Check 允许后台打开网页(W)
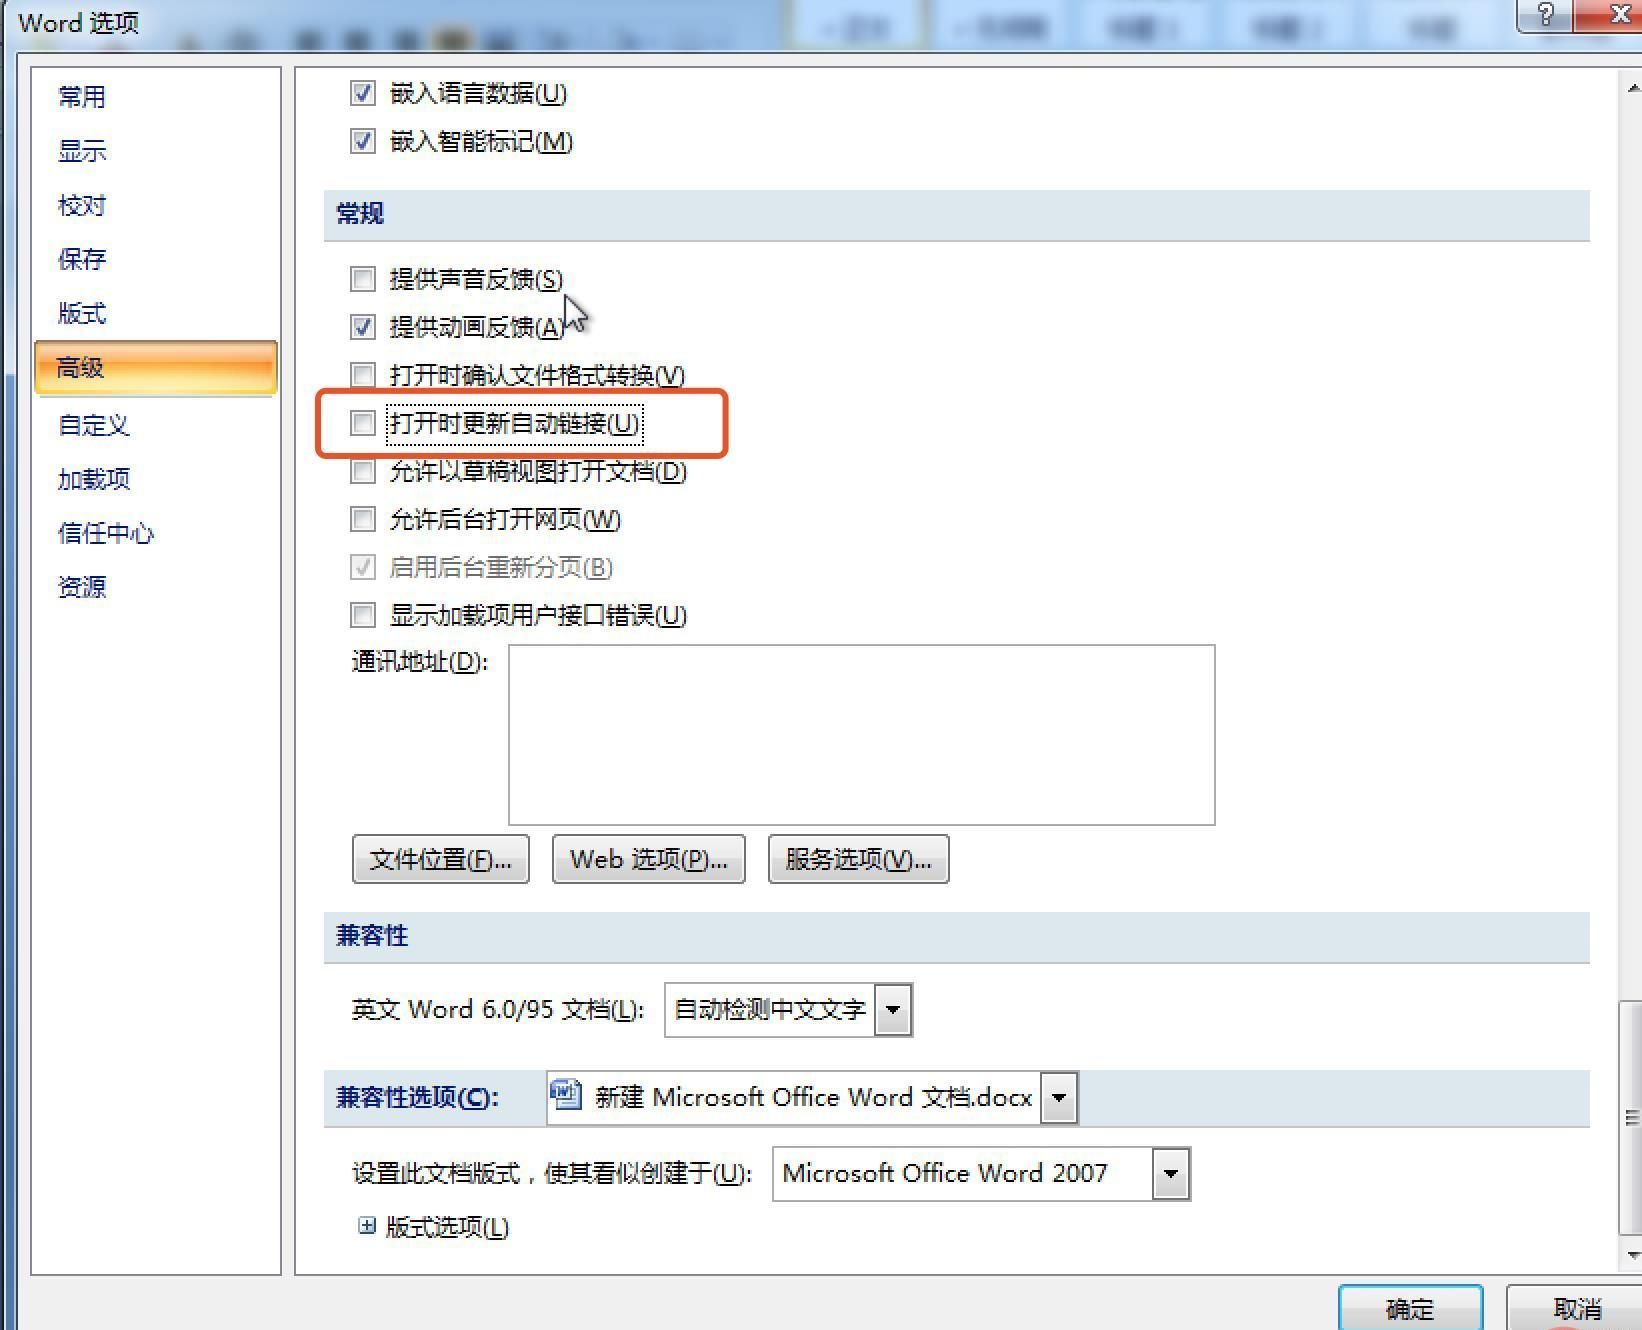1642x1330 pixels. pos(362,518)
